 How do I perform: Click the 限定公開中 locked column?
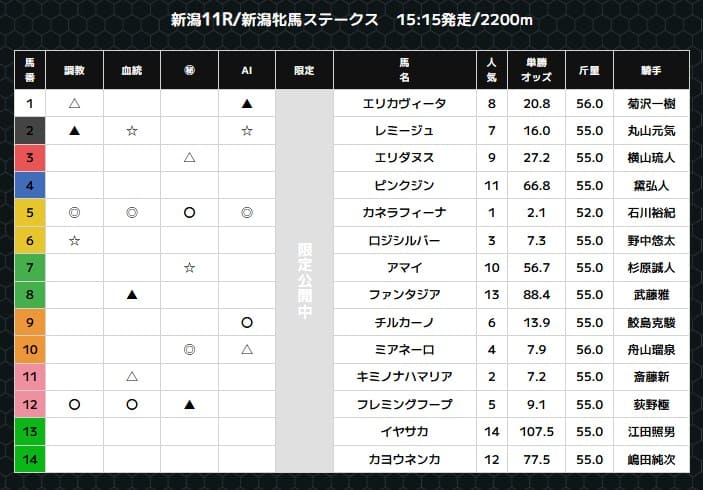coord(304,282)
